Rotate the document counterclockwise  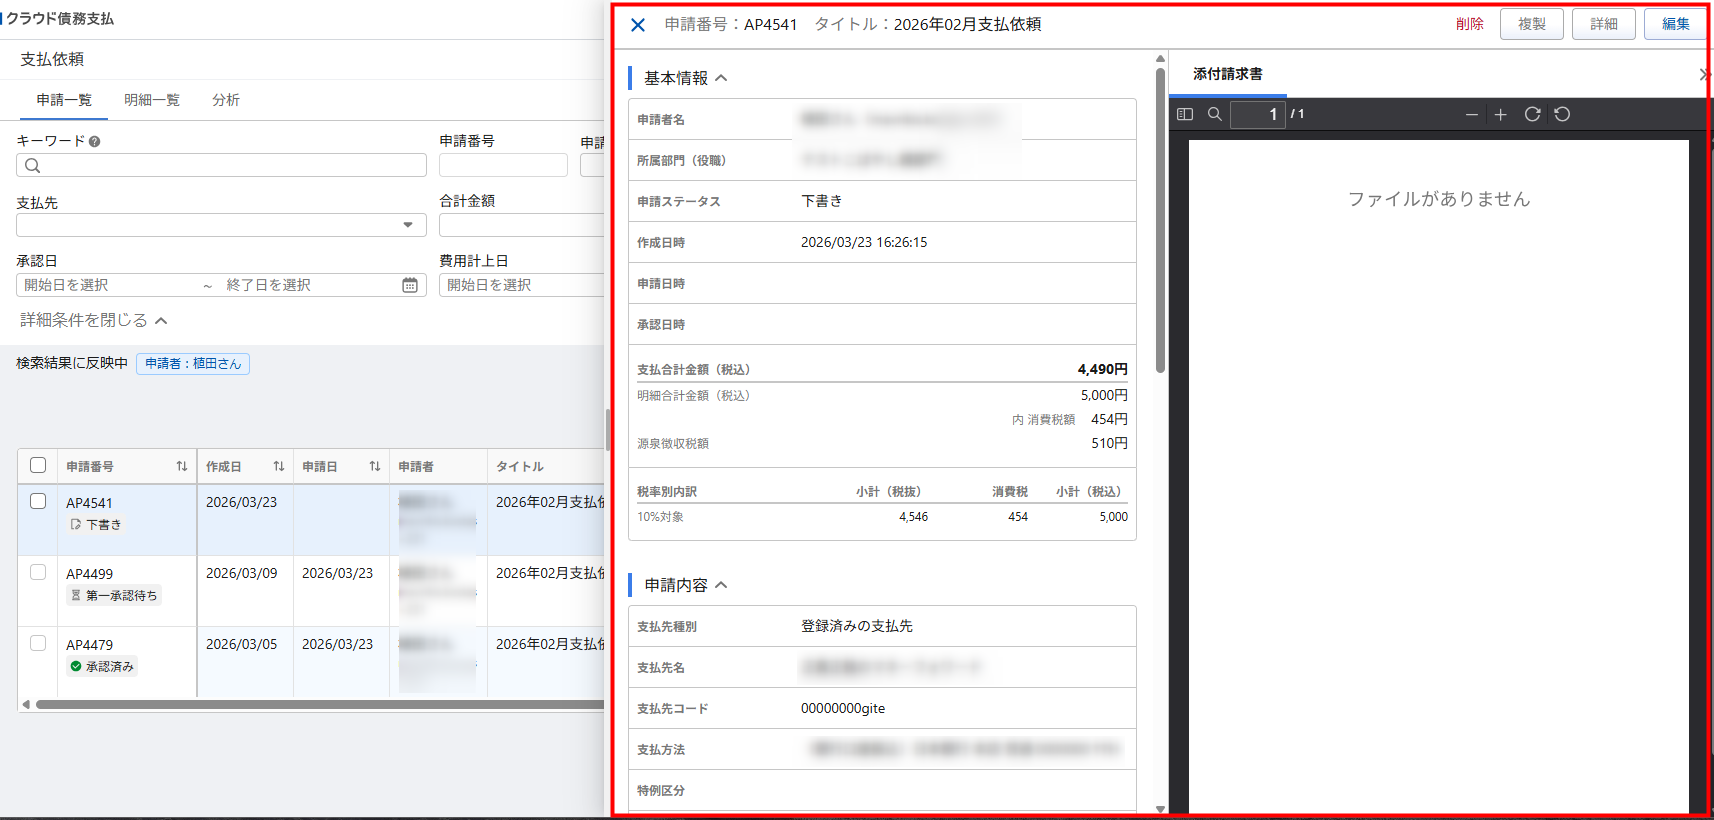pos(1562,114)
